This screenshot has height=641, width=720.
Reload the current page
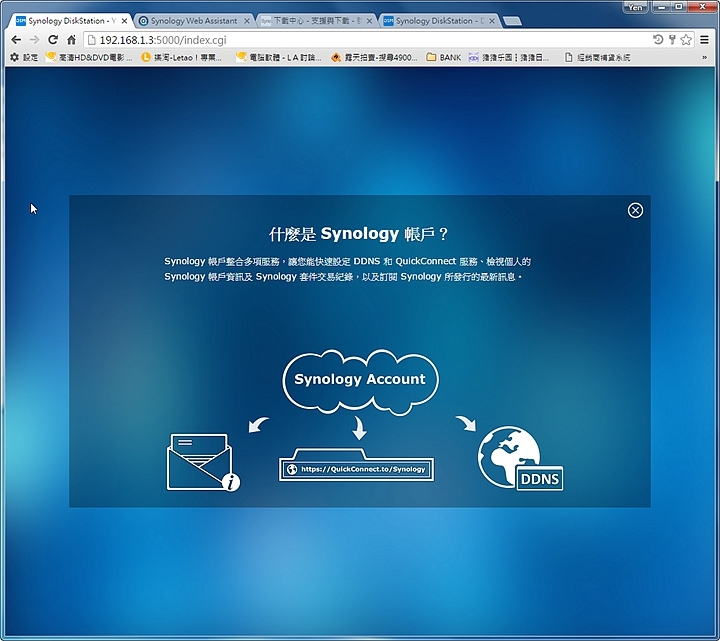click(x=53, y=40)
